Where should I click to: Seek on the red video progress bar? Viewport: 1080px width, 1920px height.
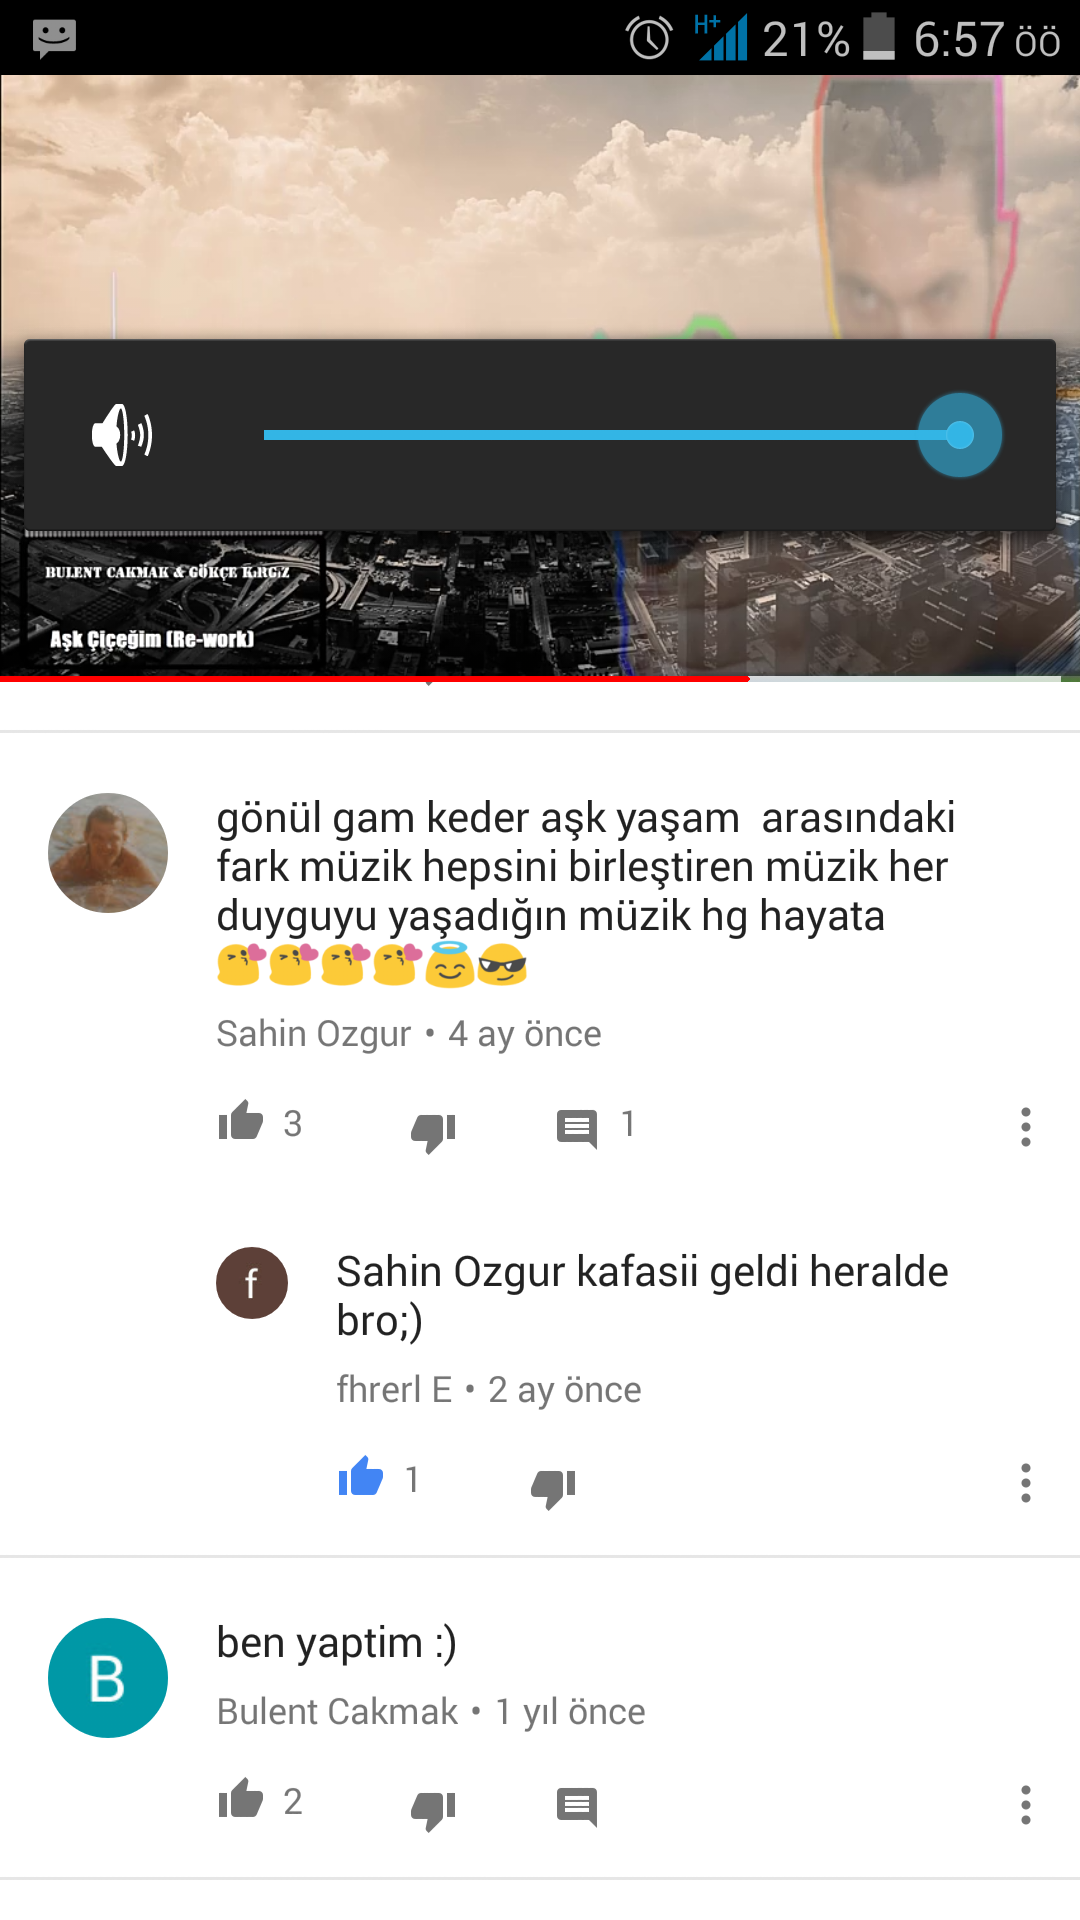click(540, 679)
